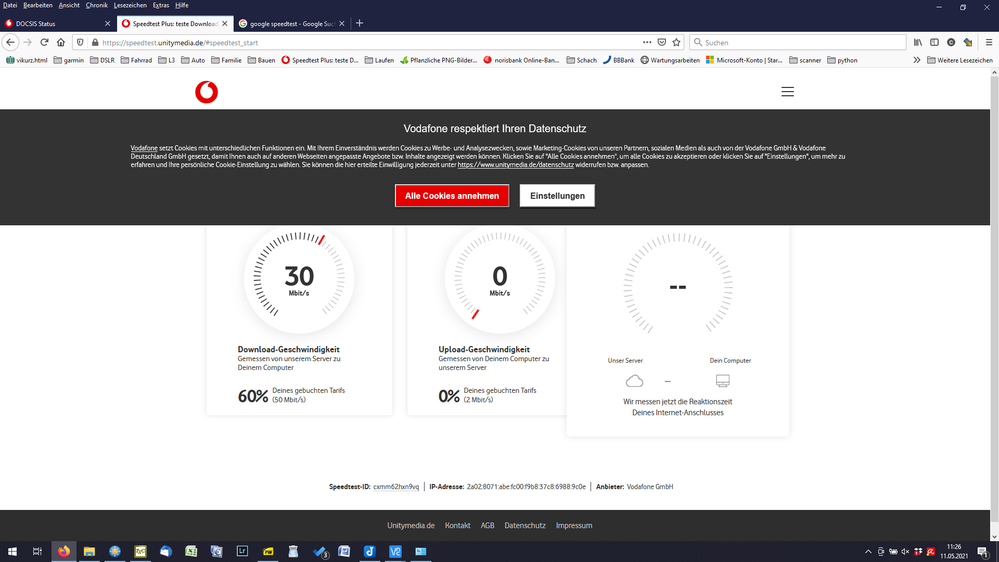Image resolution: width=999 pixels, height=562 pixels.
Task: Open the Vodafone page hamburger menu
Action: pyautogui.click(x=787, y=92)
